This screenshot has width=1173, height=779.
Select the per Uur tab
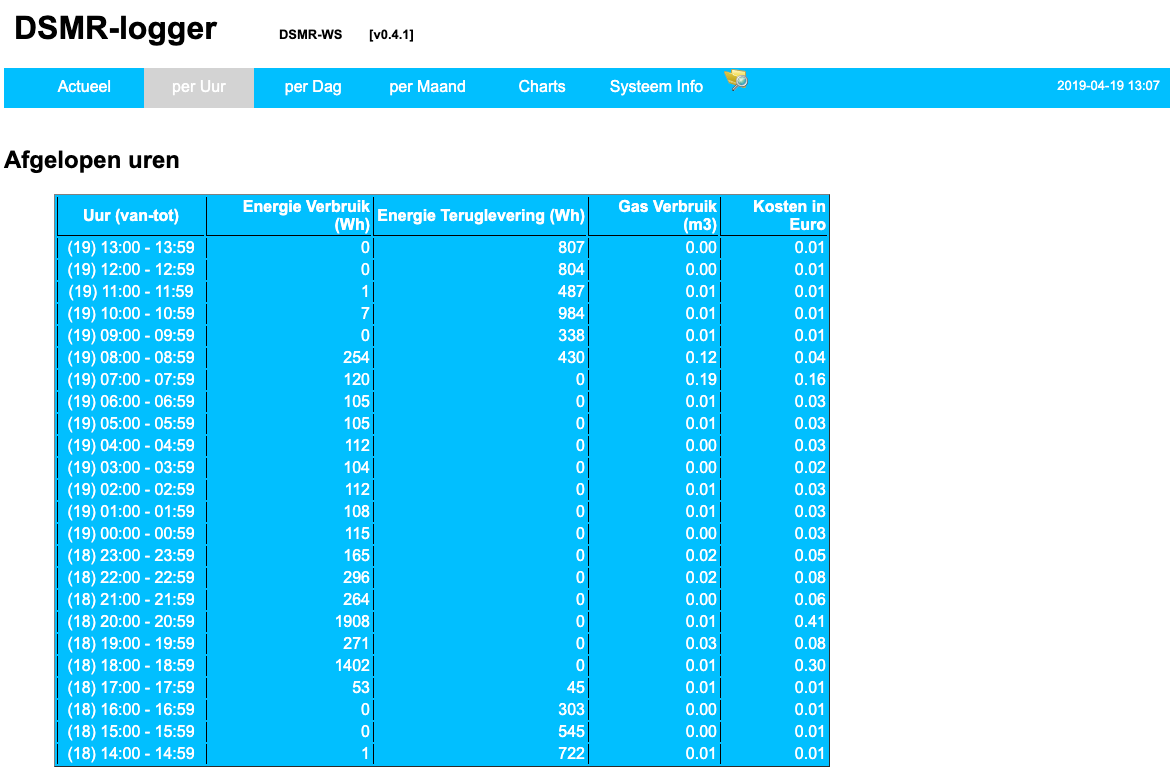coord(199,87)
